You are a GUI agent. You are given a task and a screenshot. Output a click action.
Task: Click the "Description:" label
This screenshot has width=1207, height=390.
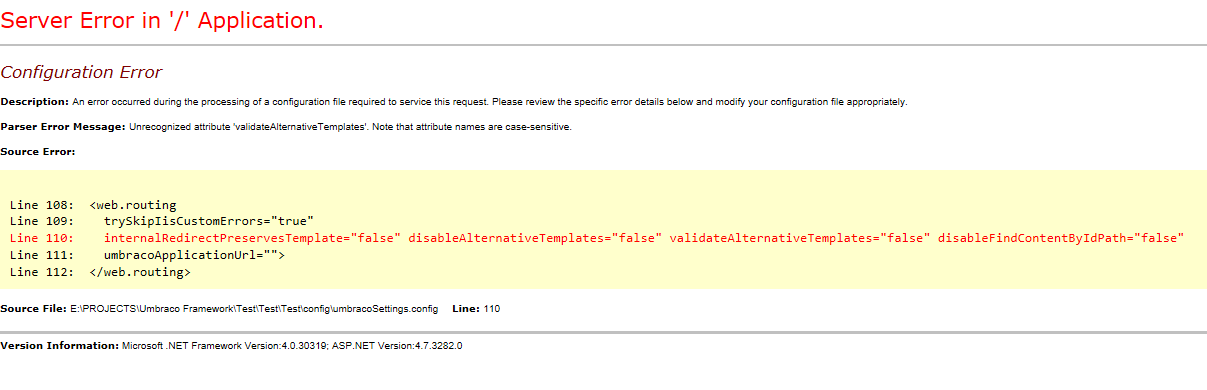coord(34,102)
